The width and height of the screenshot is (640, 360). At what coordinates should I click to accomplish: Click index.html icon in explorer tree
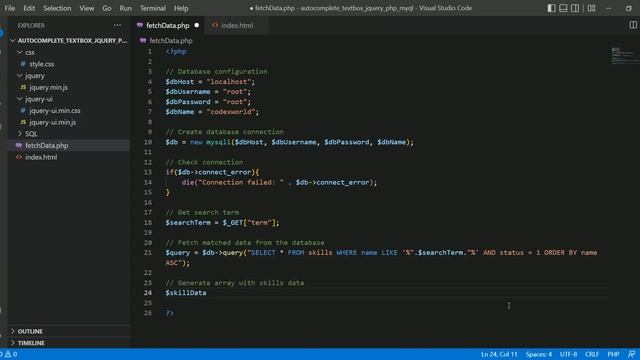19,157
